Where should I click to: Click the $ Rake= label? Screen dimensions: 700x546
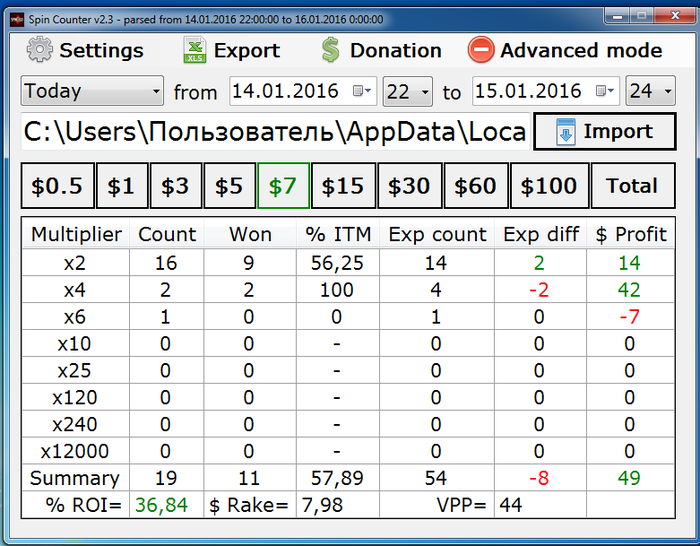pyautogui.click(x=249, y=505)
